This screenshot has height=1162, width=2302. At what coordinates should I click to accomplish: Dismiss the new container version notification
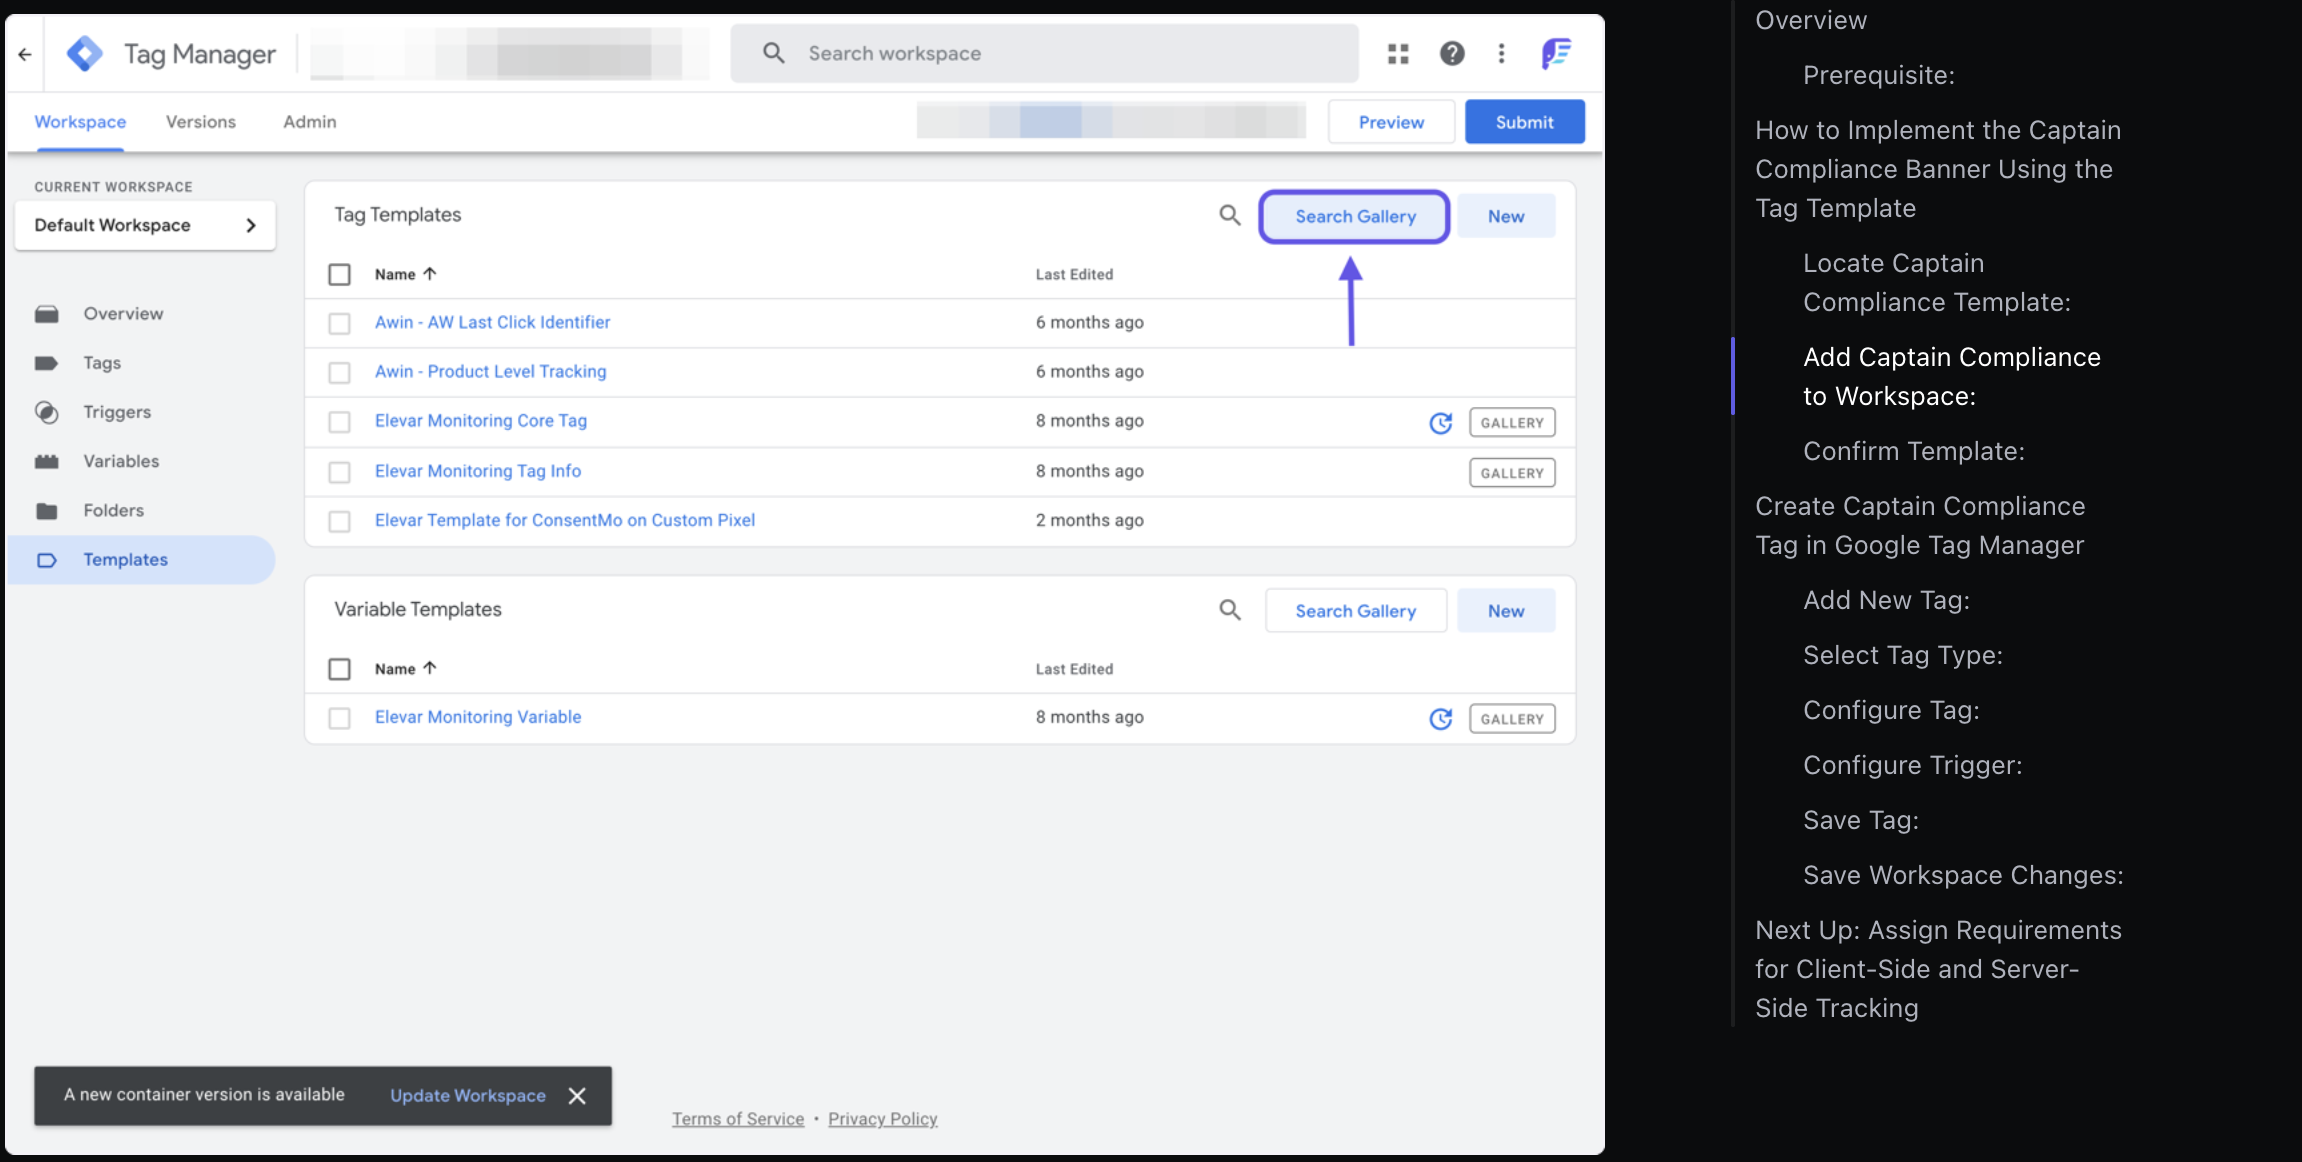click(x=577, y=1096)
